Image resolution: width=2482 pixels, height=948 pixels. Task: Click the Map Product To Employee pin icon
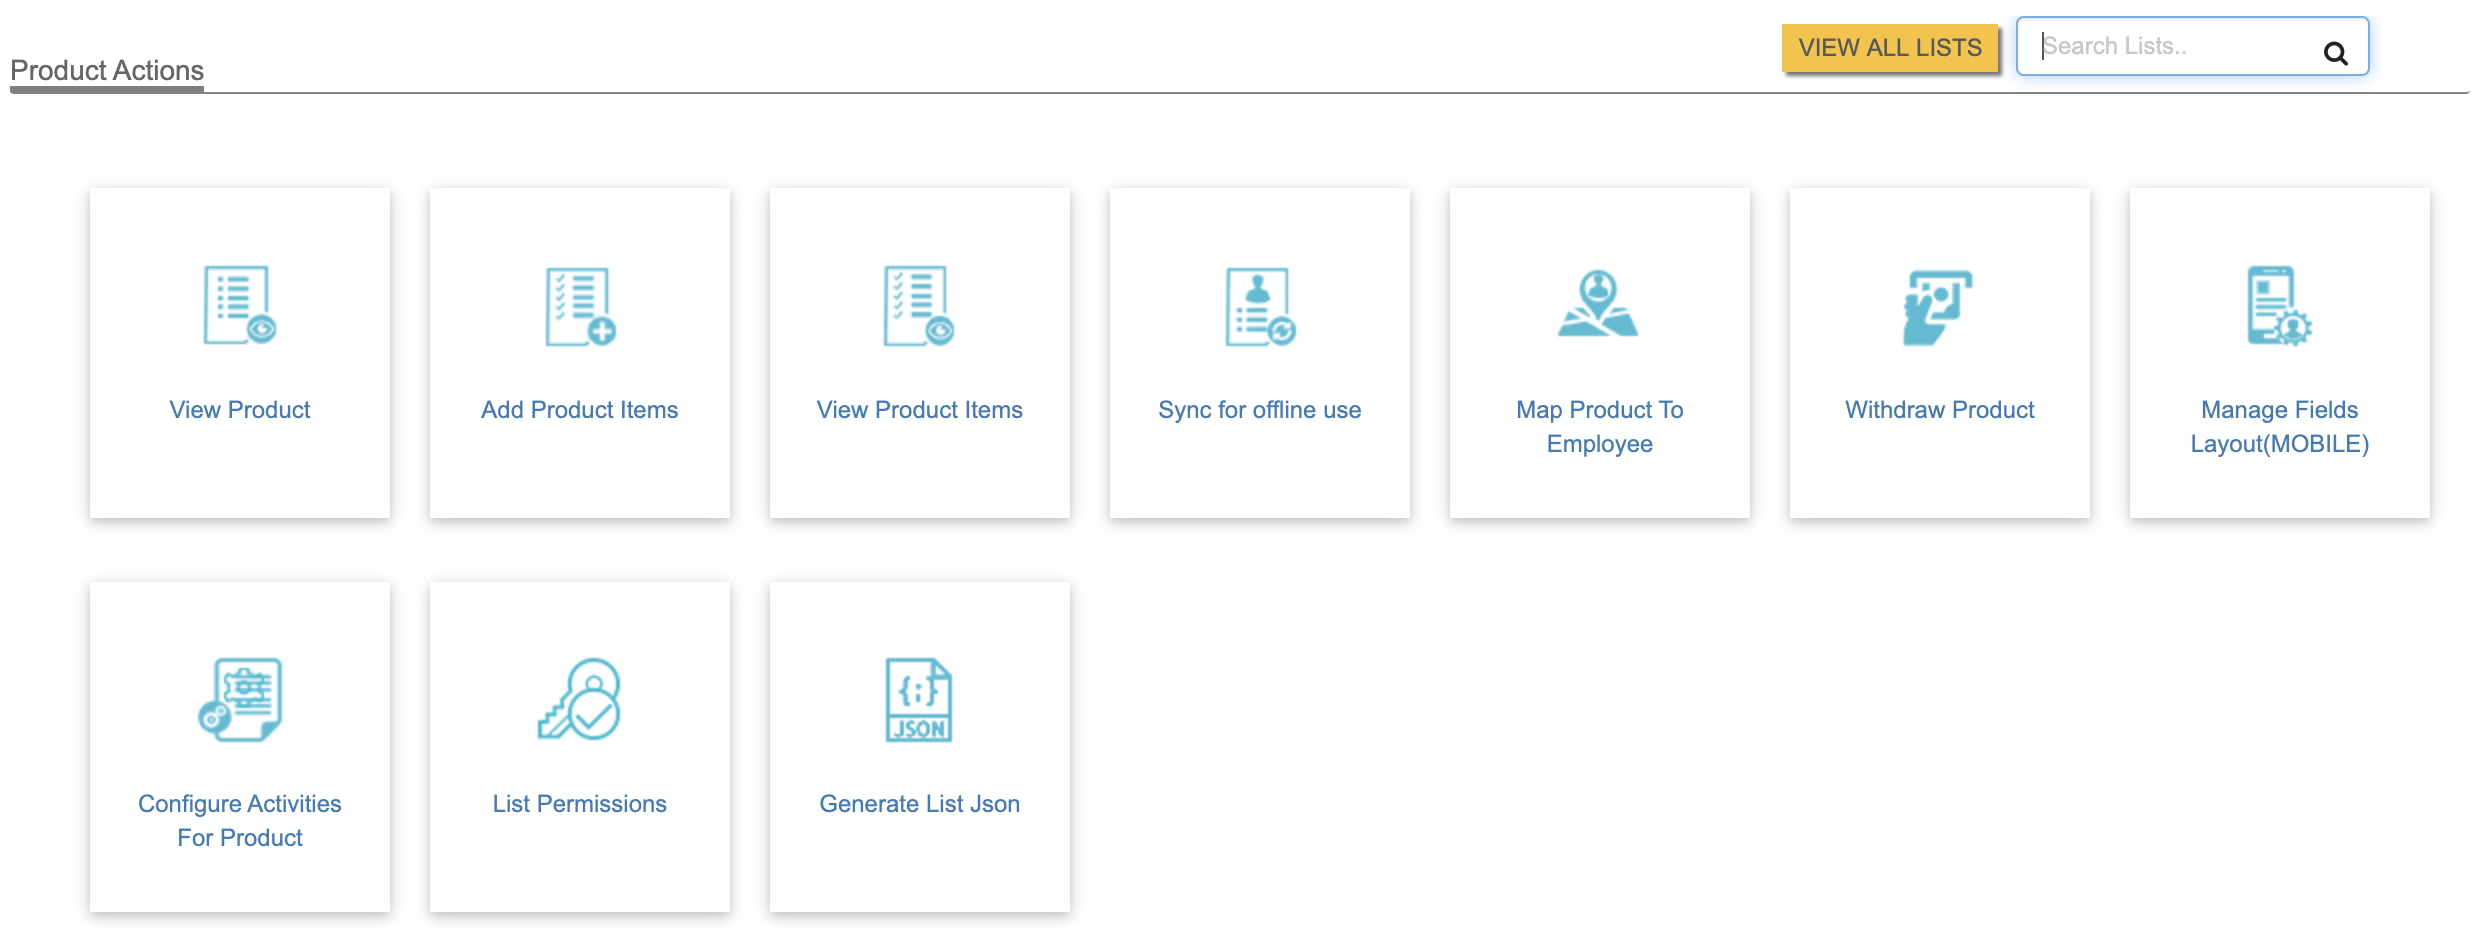pyautogui.click(x=1598, y=304)
